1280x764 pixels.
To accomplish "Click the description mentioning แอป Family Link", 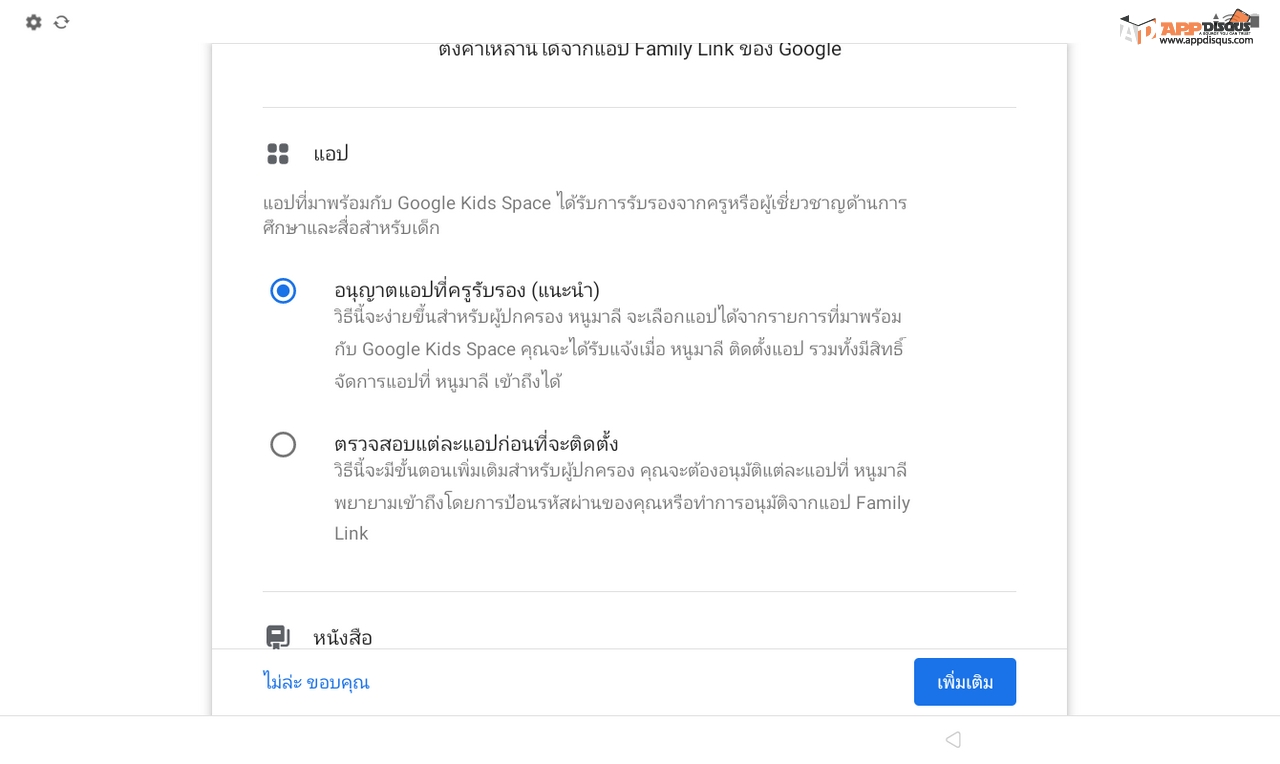I will tap(622, 502).
